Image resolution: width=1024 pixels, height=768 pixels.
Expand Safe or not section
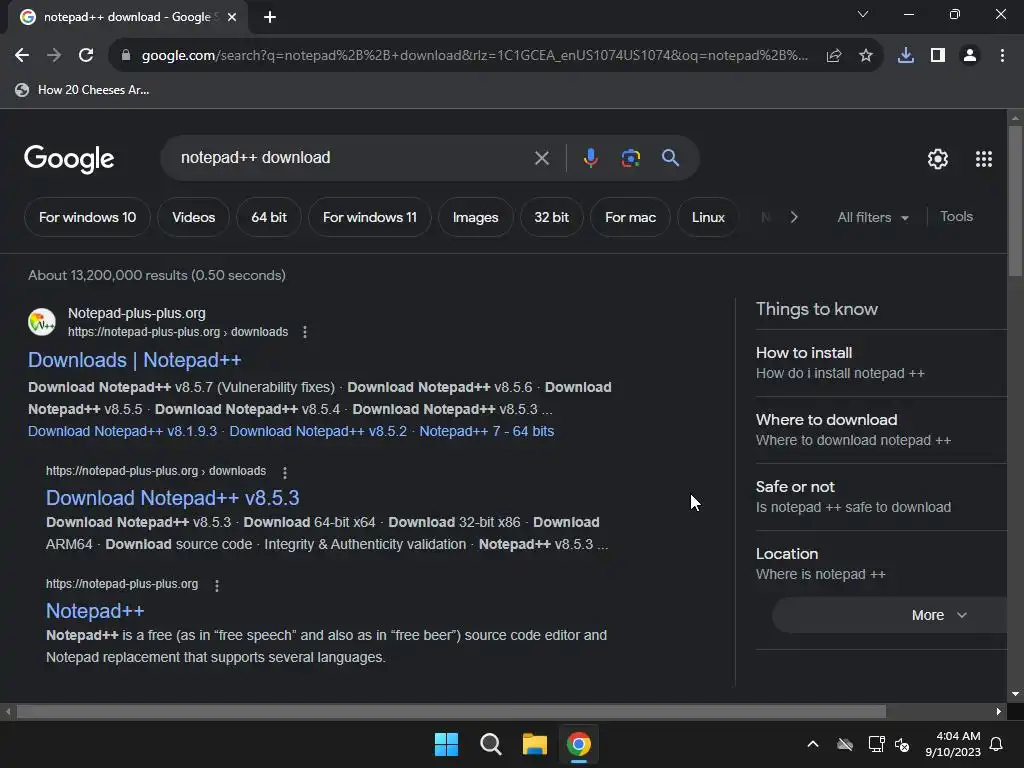coord(881,497)
